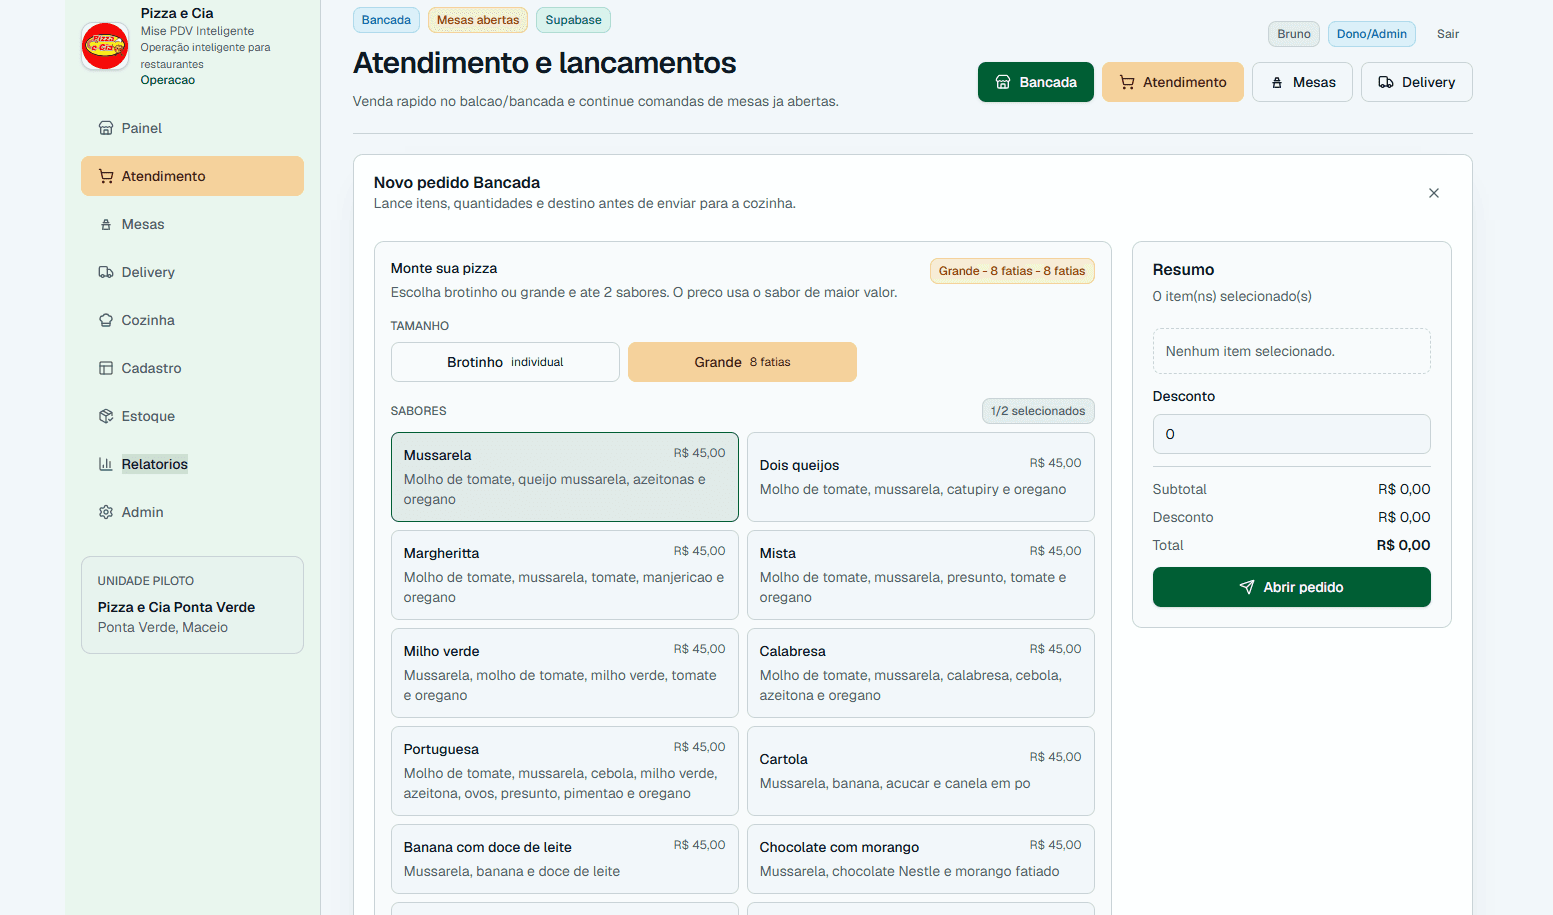This screenshot has height=915, width=1553.
Task: Switch to the green Bancada mode button
Action: pos(1036,82)
